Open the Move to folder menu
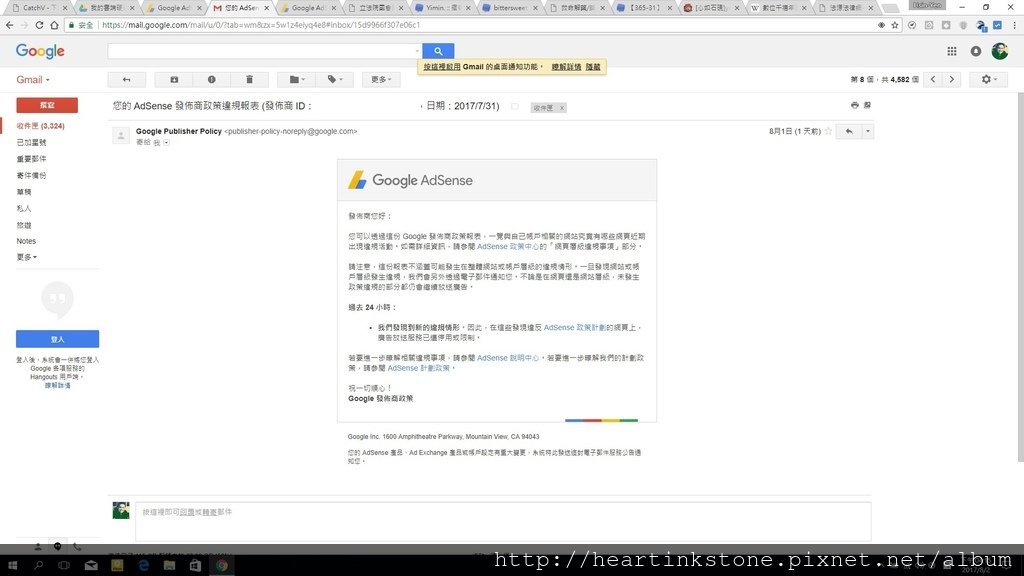 click(x=297, y=80)
